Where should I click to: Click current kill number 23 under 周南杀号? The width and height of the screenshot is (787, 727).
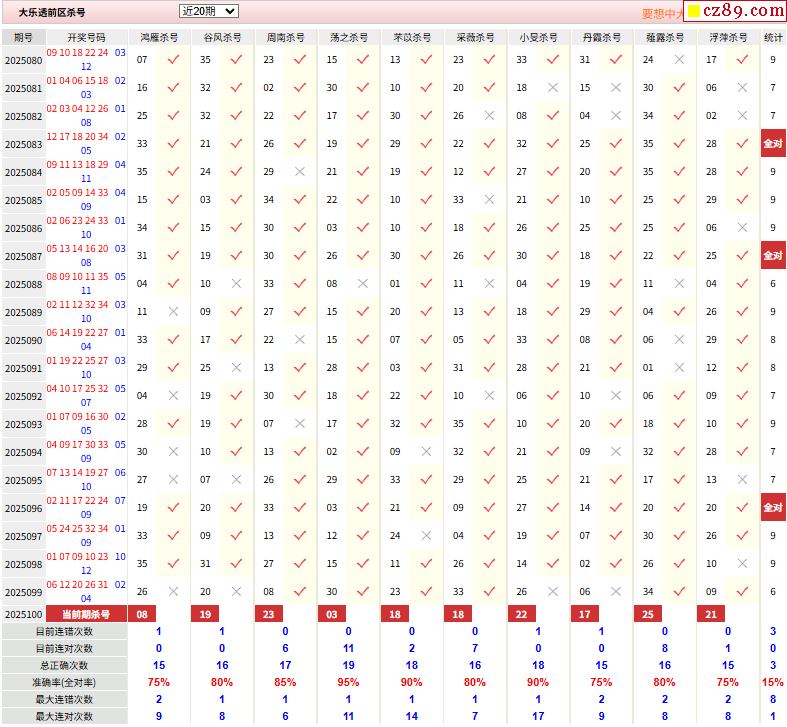click(269, 614)
